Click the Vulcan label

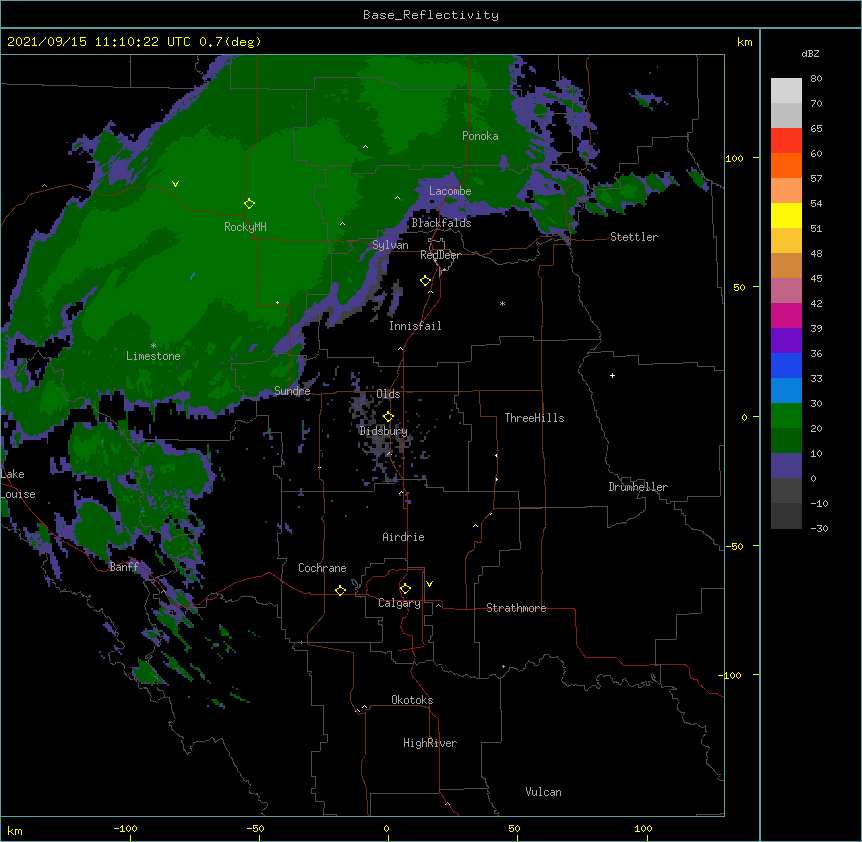pyautogui.click(x=543, y=792)
